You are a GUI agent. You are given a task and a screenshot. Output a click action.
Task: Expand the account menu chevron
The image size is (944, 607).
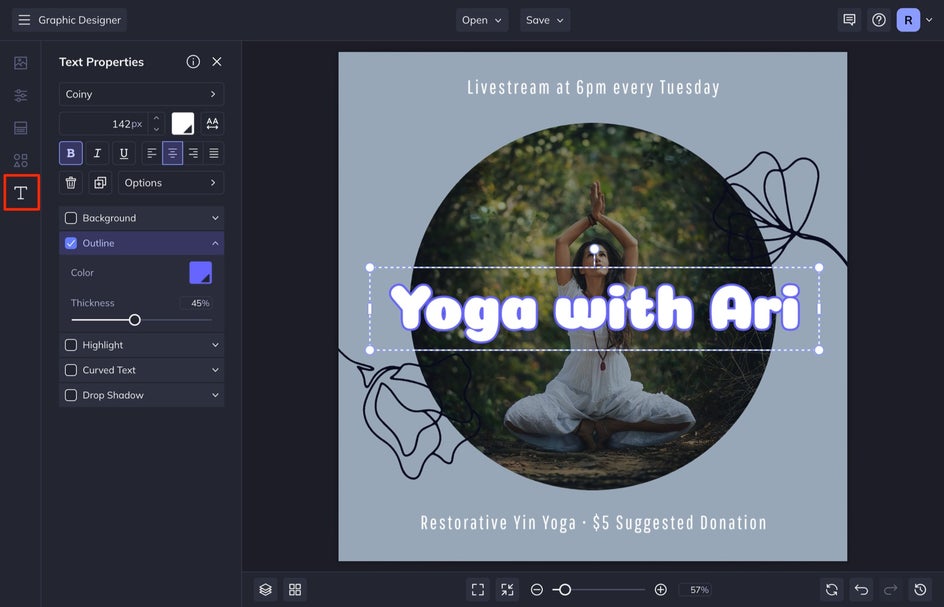(x=929, y=20)
